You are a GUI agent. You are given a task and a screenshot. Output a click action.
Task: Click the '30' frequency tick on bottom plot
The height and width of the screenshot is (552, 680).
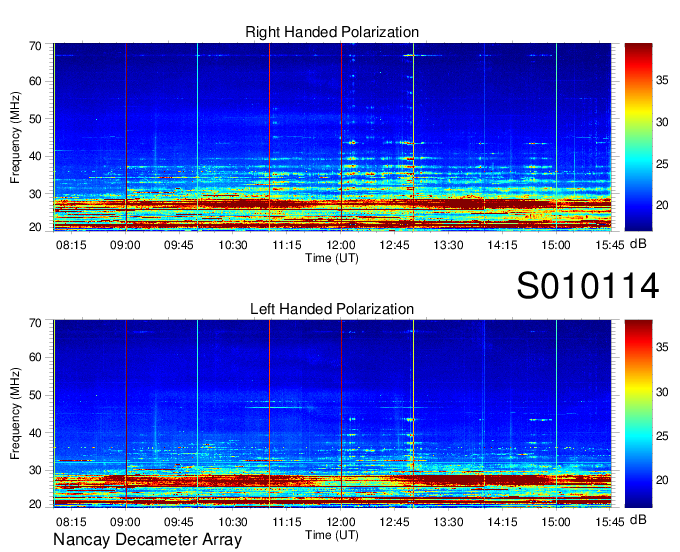click(x=35, y=470)
